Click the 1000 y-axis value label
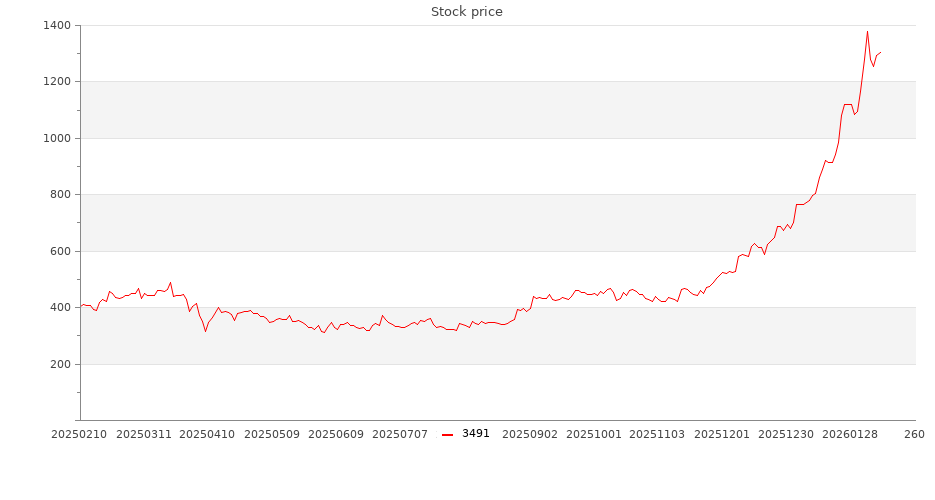 56,138
